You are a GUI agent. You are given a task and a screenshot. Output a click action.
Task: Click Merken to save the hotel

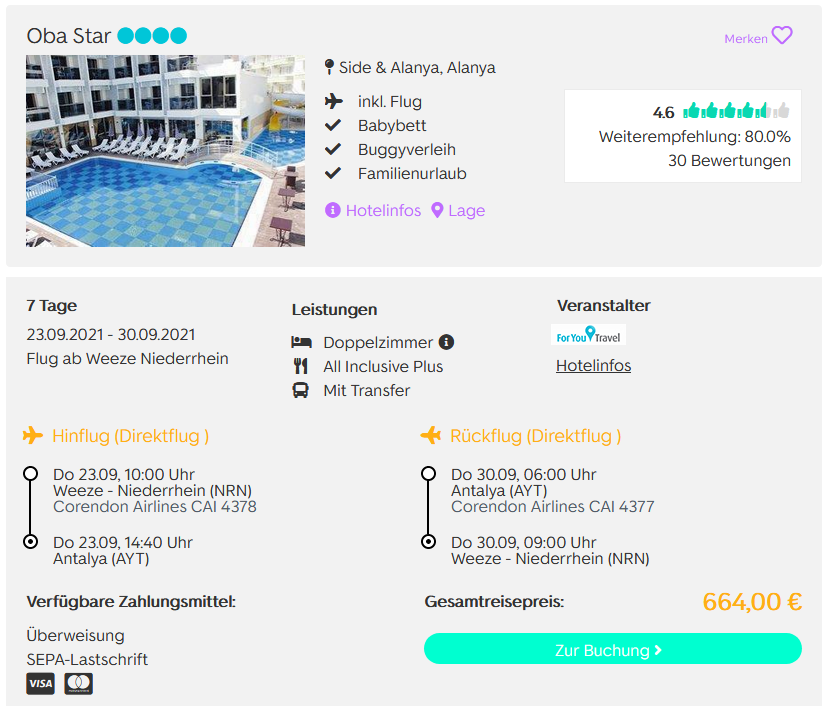(x=745, y=39)
